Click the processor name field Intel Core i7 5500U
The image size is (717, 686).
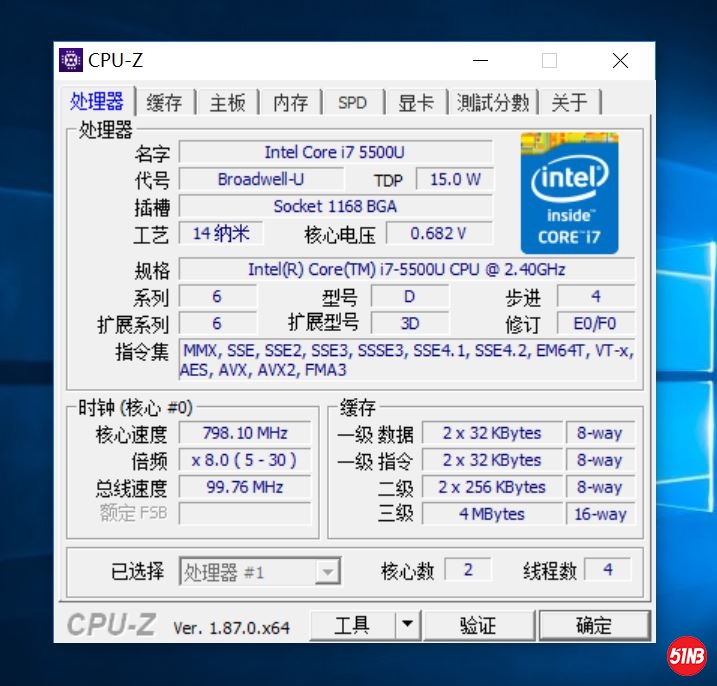point(335,152)
